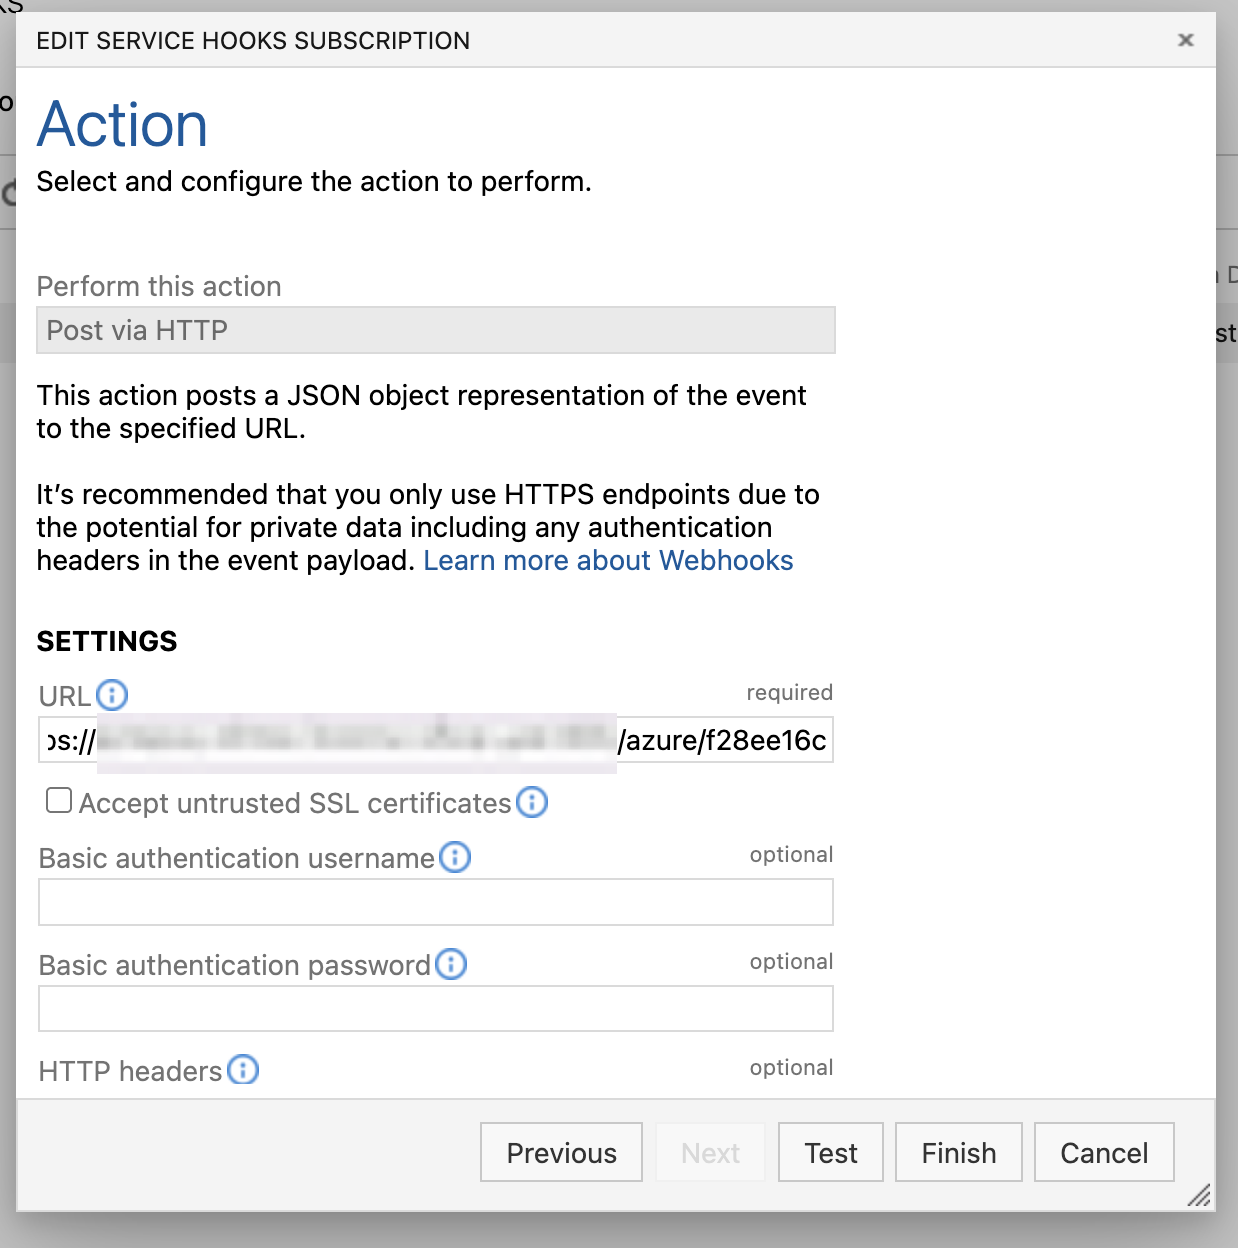Click the URL field info icon
Viewport: 1238px width, 1248px height.
pyautogui.click(x=112, y=695)
